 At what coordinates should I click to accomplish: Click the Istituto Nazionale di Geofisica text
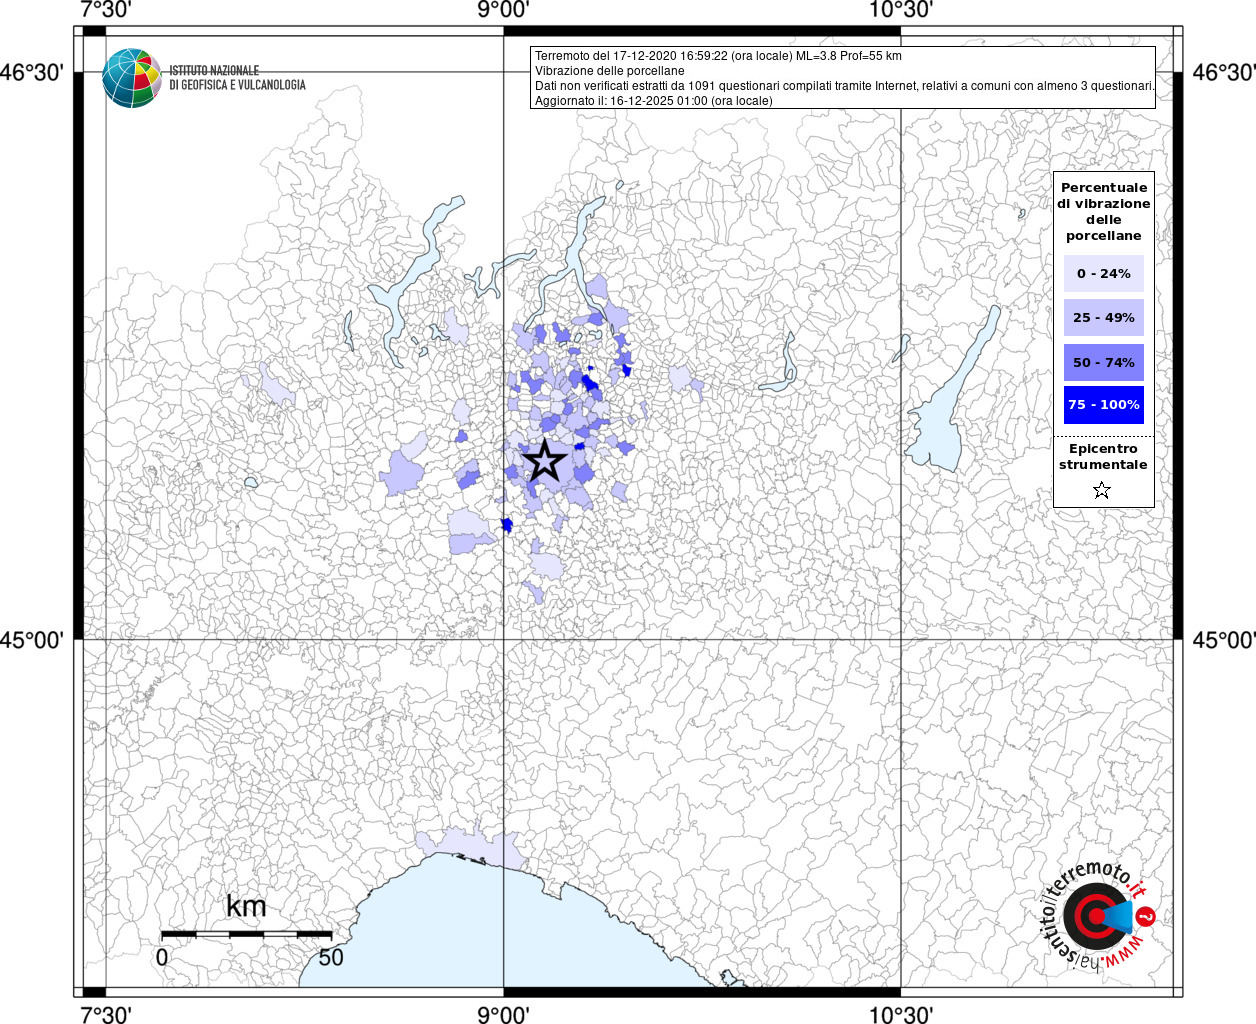pyautogui.click(x=237, y=78)
